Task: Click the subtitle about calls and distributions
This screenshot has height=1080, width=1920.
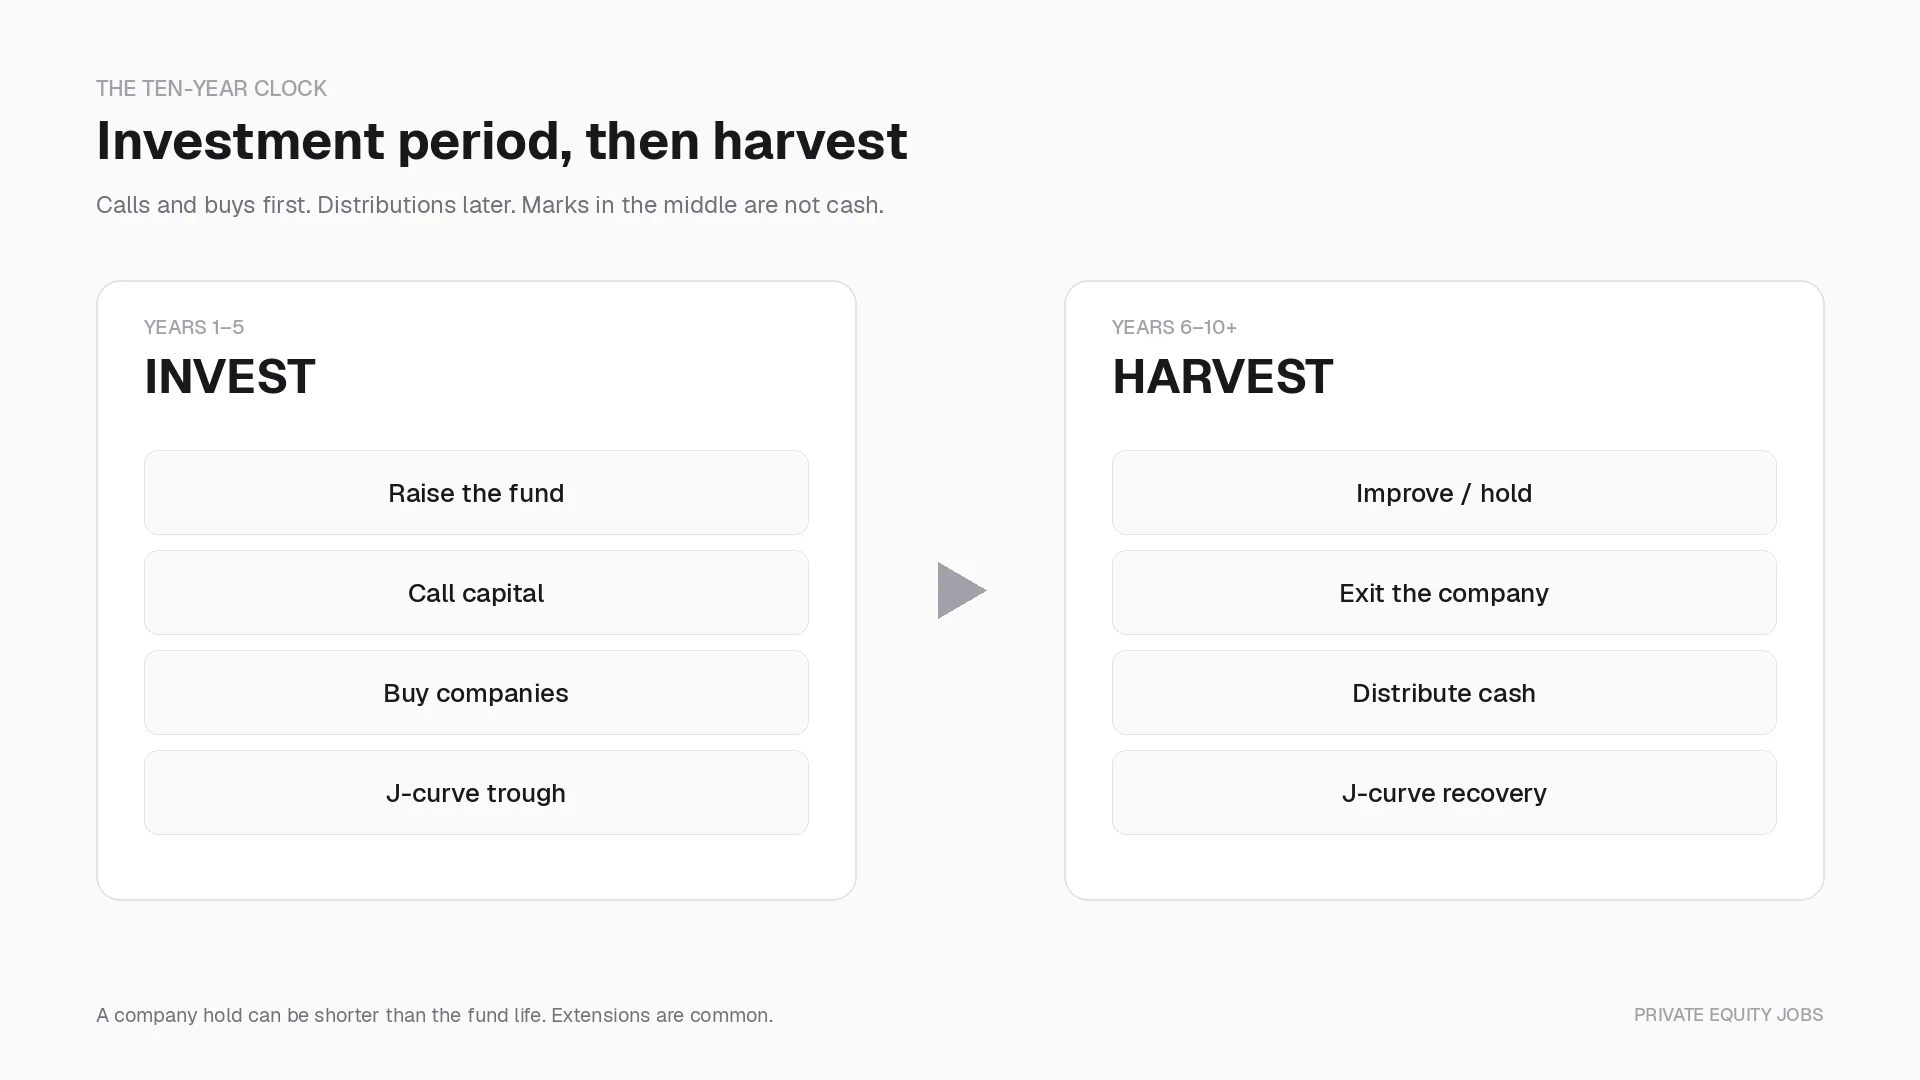Action: (490, 205)
